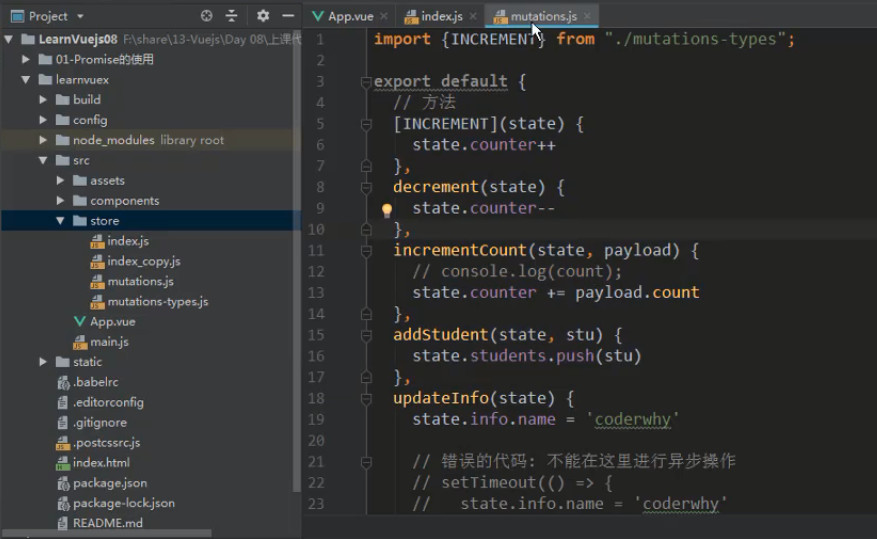The image size is (877, 539).
Task: Close the mutations.js tab
Action: click(x=587, y=16)
